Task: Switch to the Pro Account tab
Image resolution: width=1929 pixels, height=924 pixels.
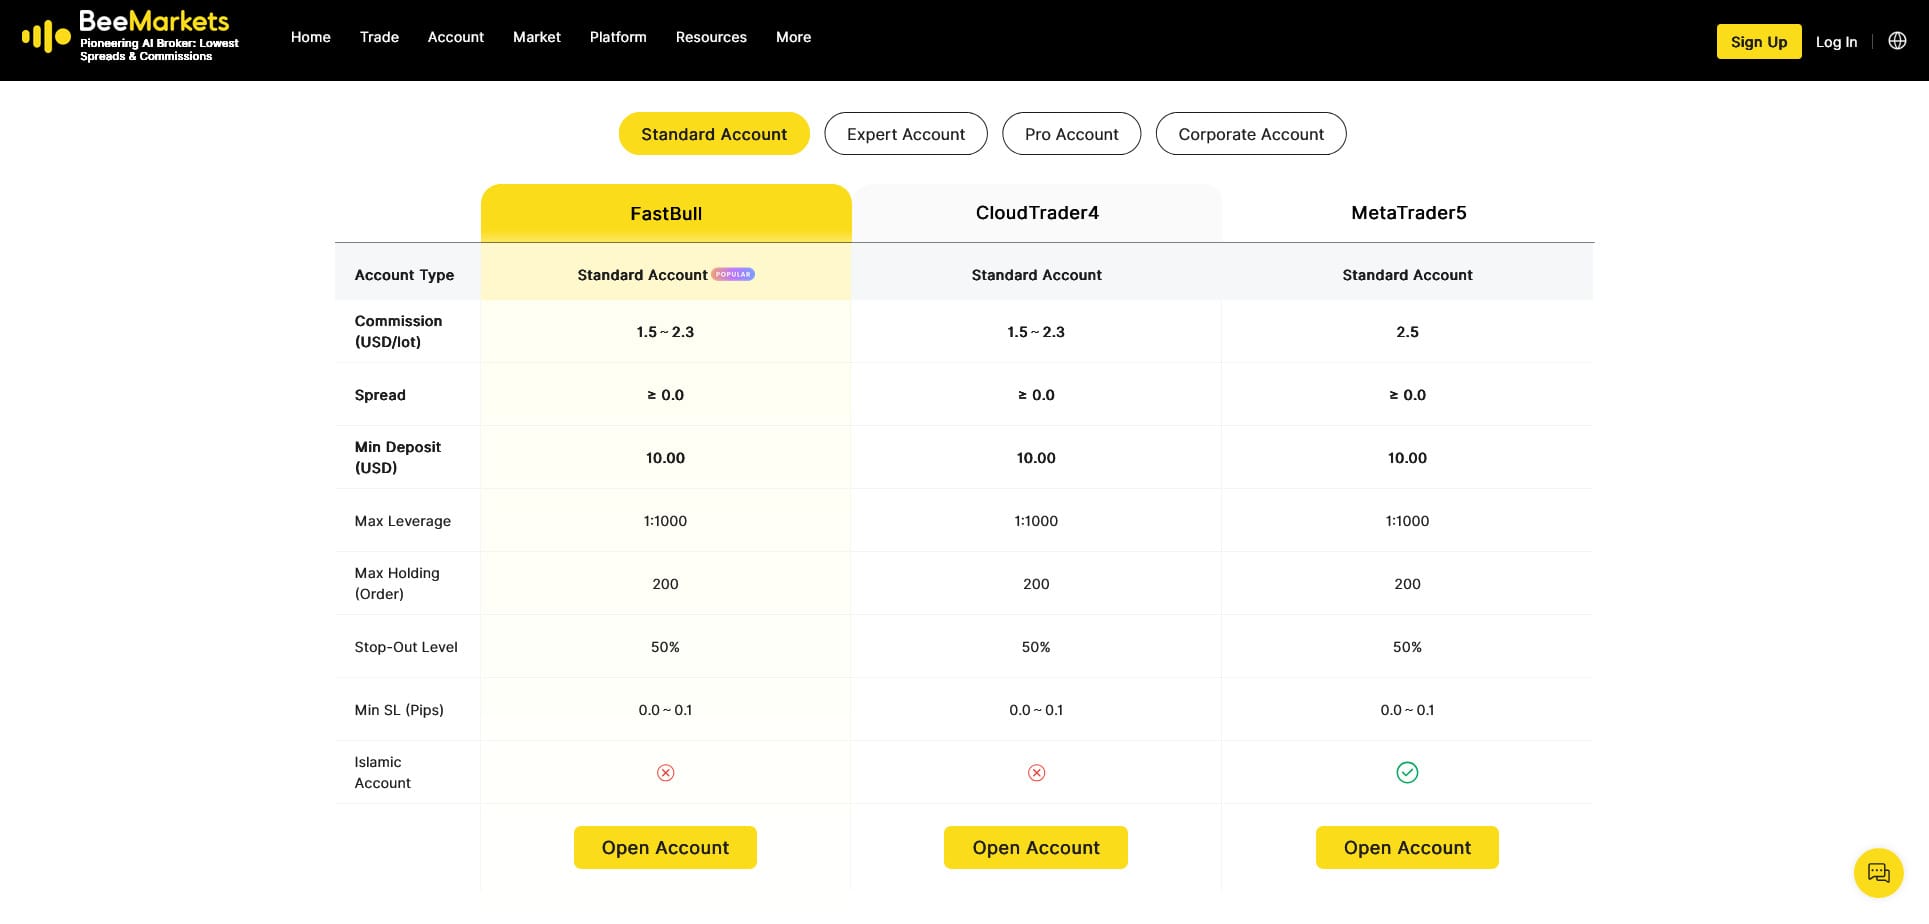Action: coord(1072,134)
